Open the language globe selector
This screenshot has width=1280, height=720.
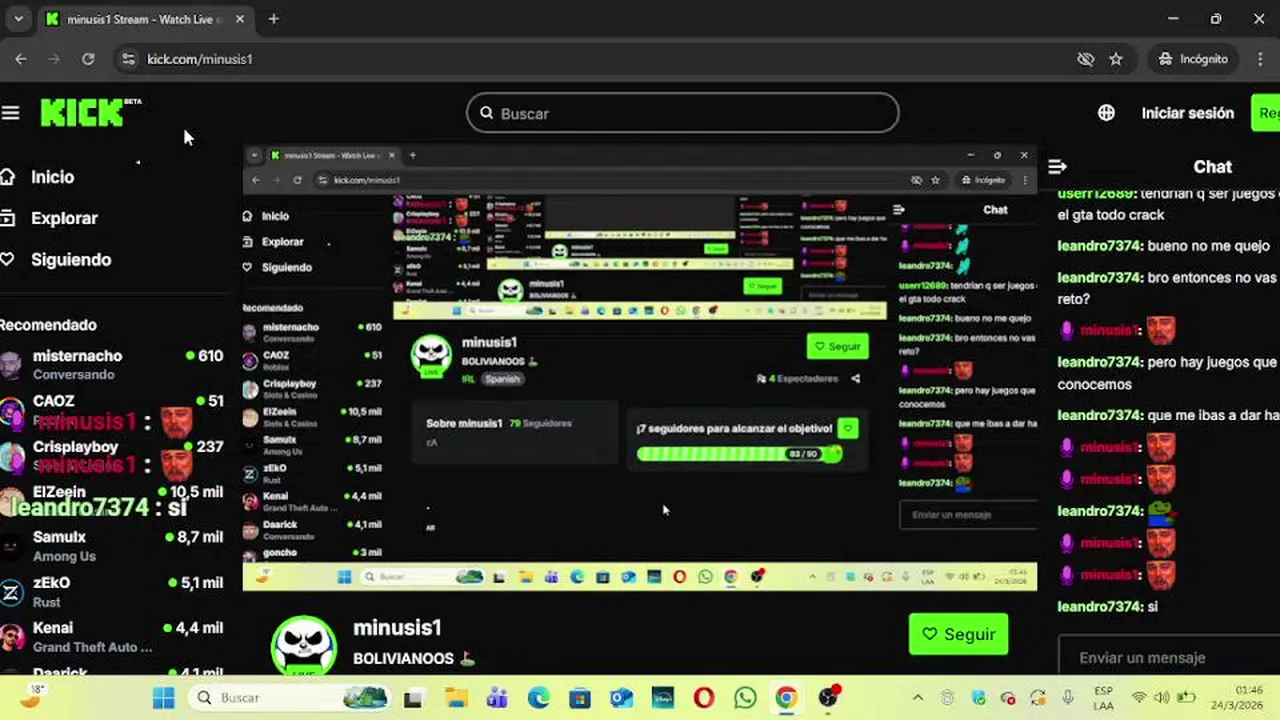[x=1106, y=113]
